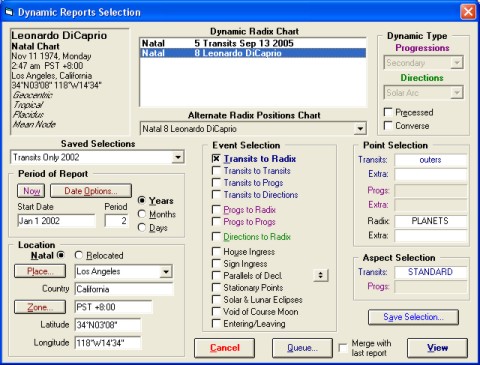Enable House Ingress checkbox

tap(216, 251)
